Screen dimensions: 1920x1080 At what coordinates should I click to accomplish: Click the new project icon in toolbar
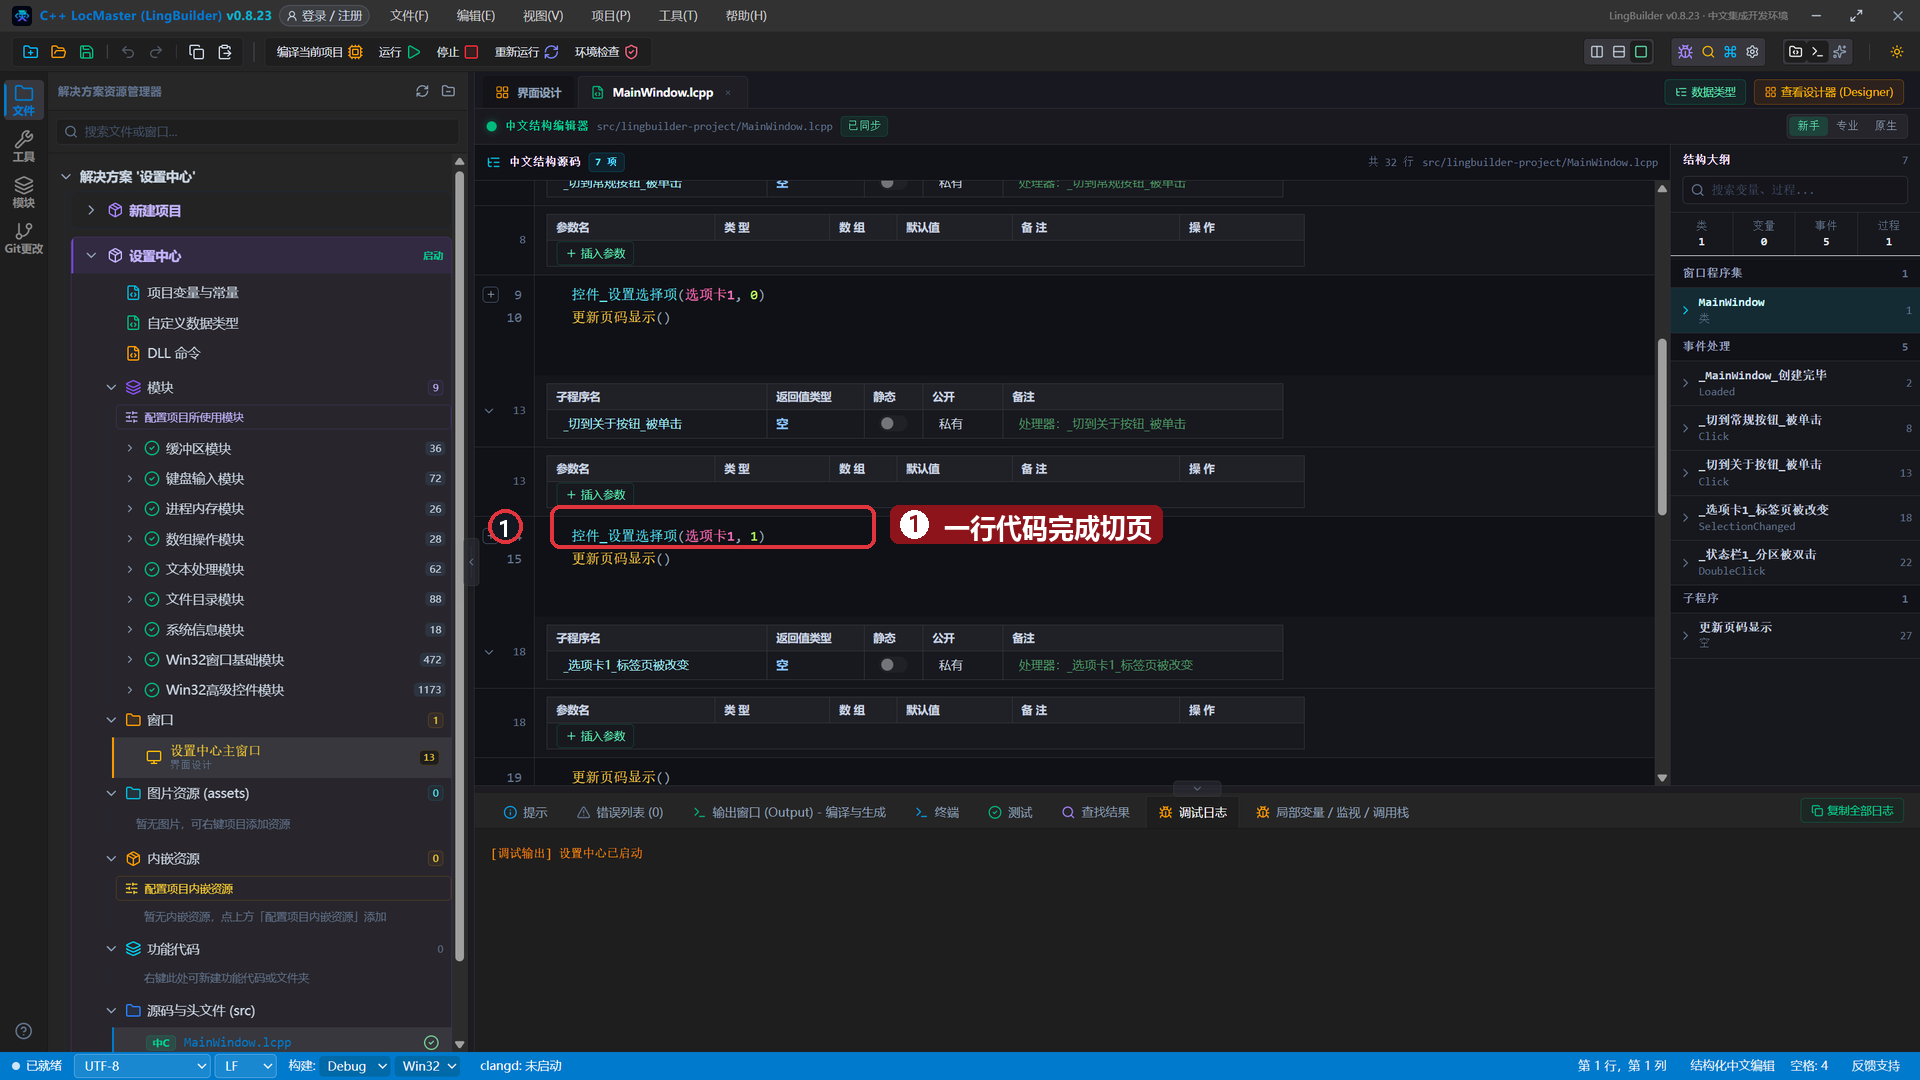pos(30,52)
